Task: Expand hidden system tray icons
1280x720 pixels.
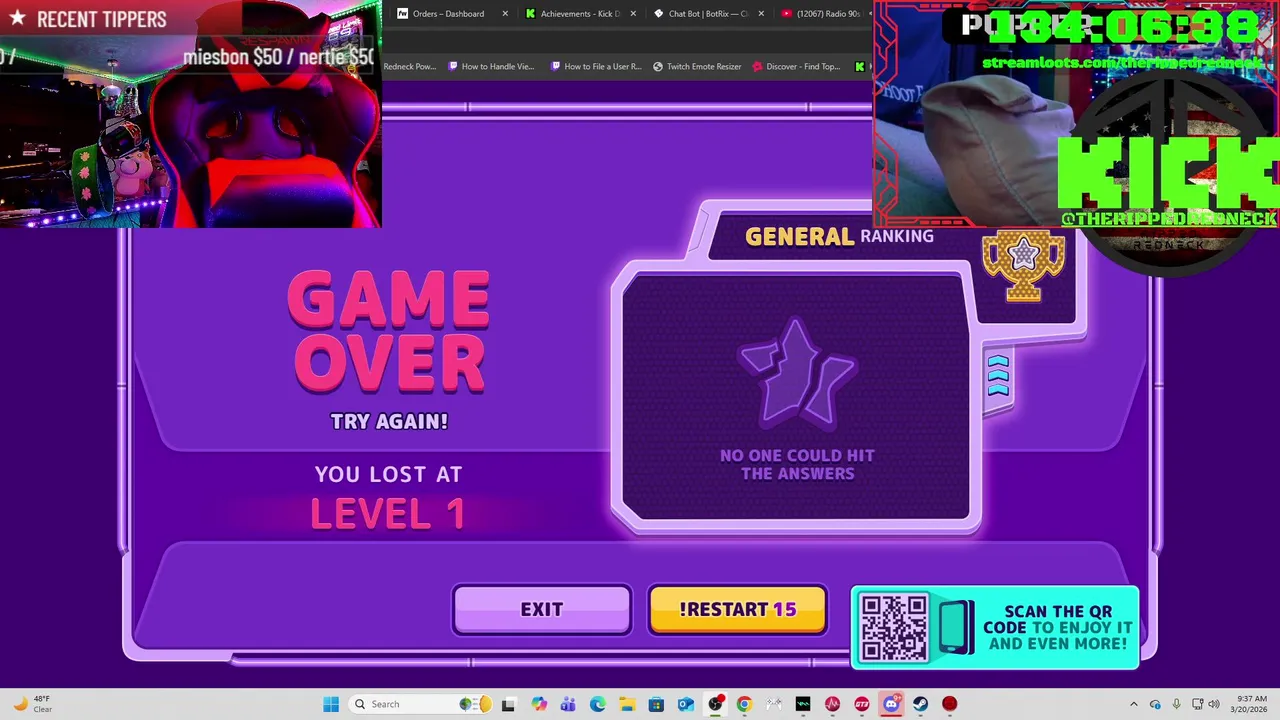Action: click(x=1133, y=704)
